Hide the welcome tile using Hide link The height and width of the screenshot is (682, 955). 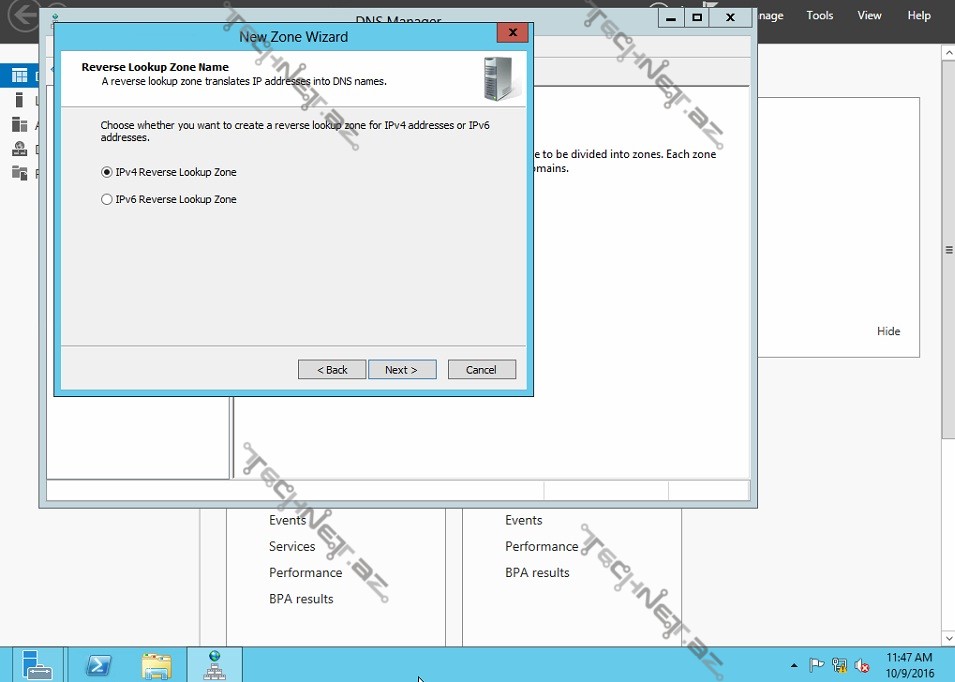click(x=888, y=331)
